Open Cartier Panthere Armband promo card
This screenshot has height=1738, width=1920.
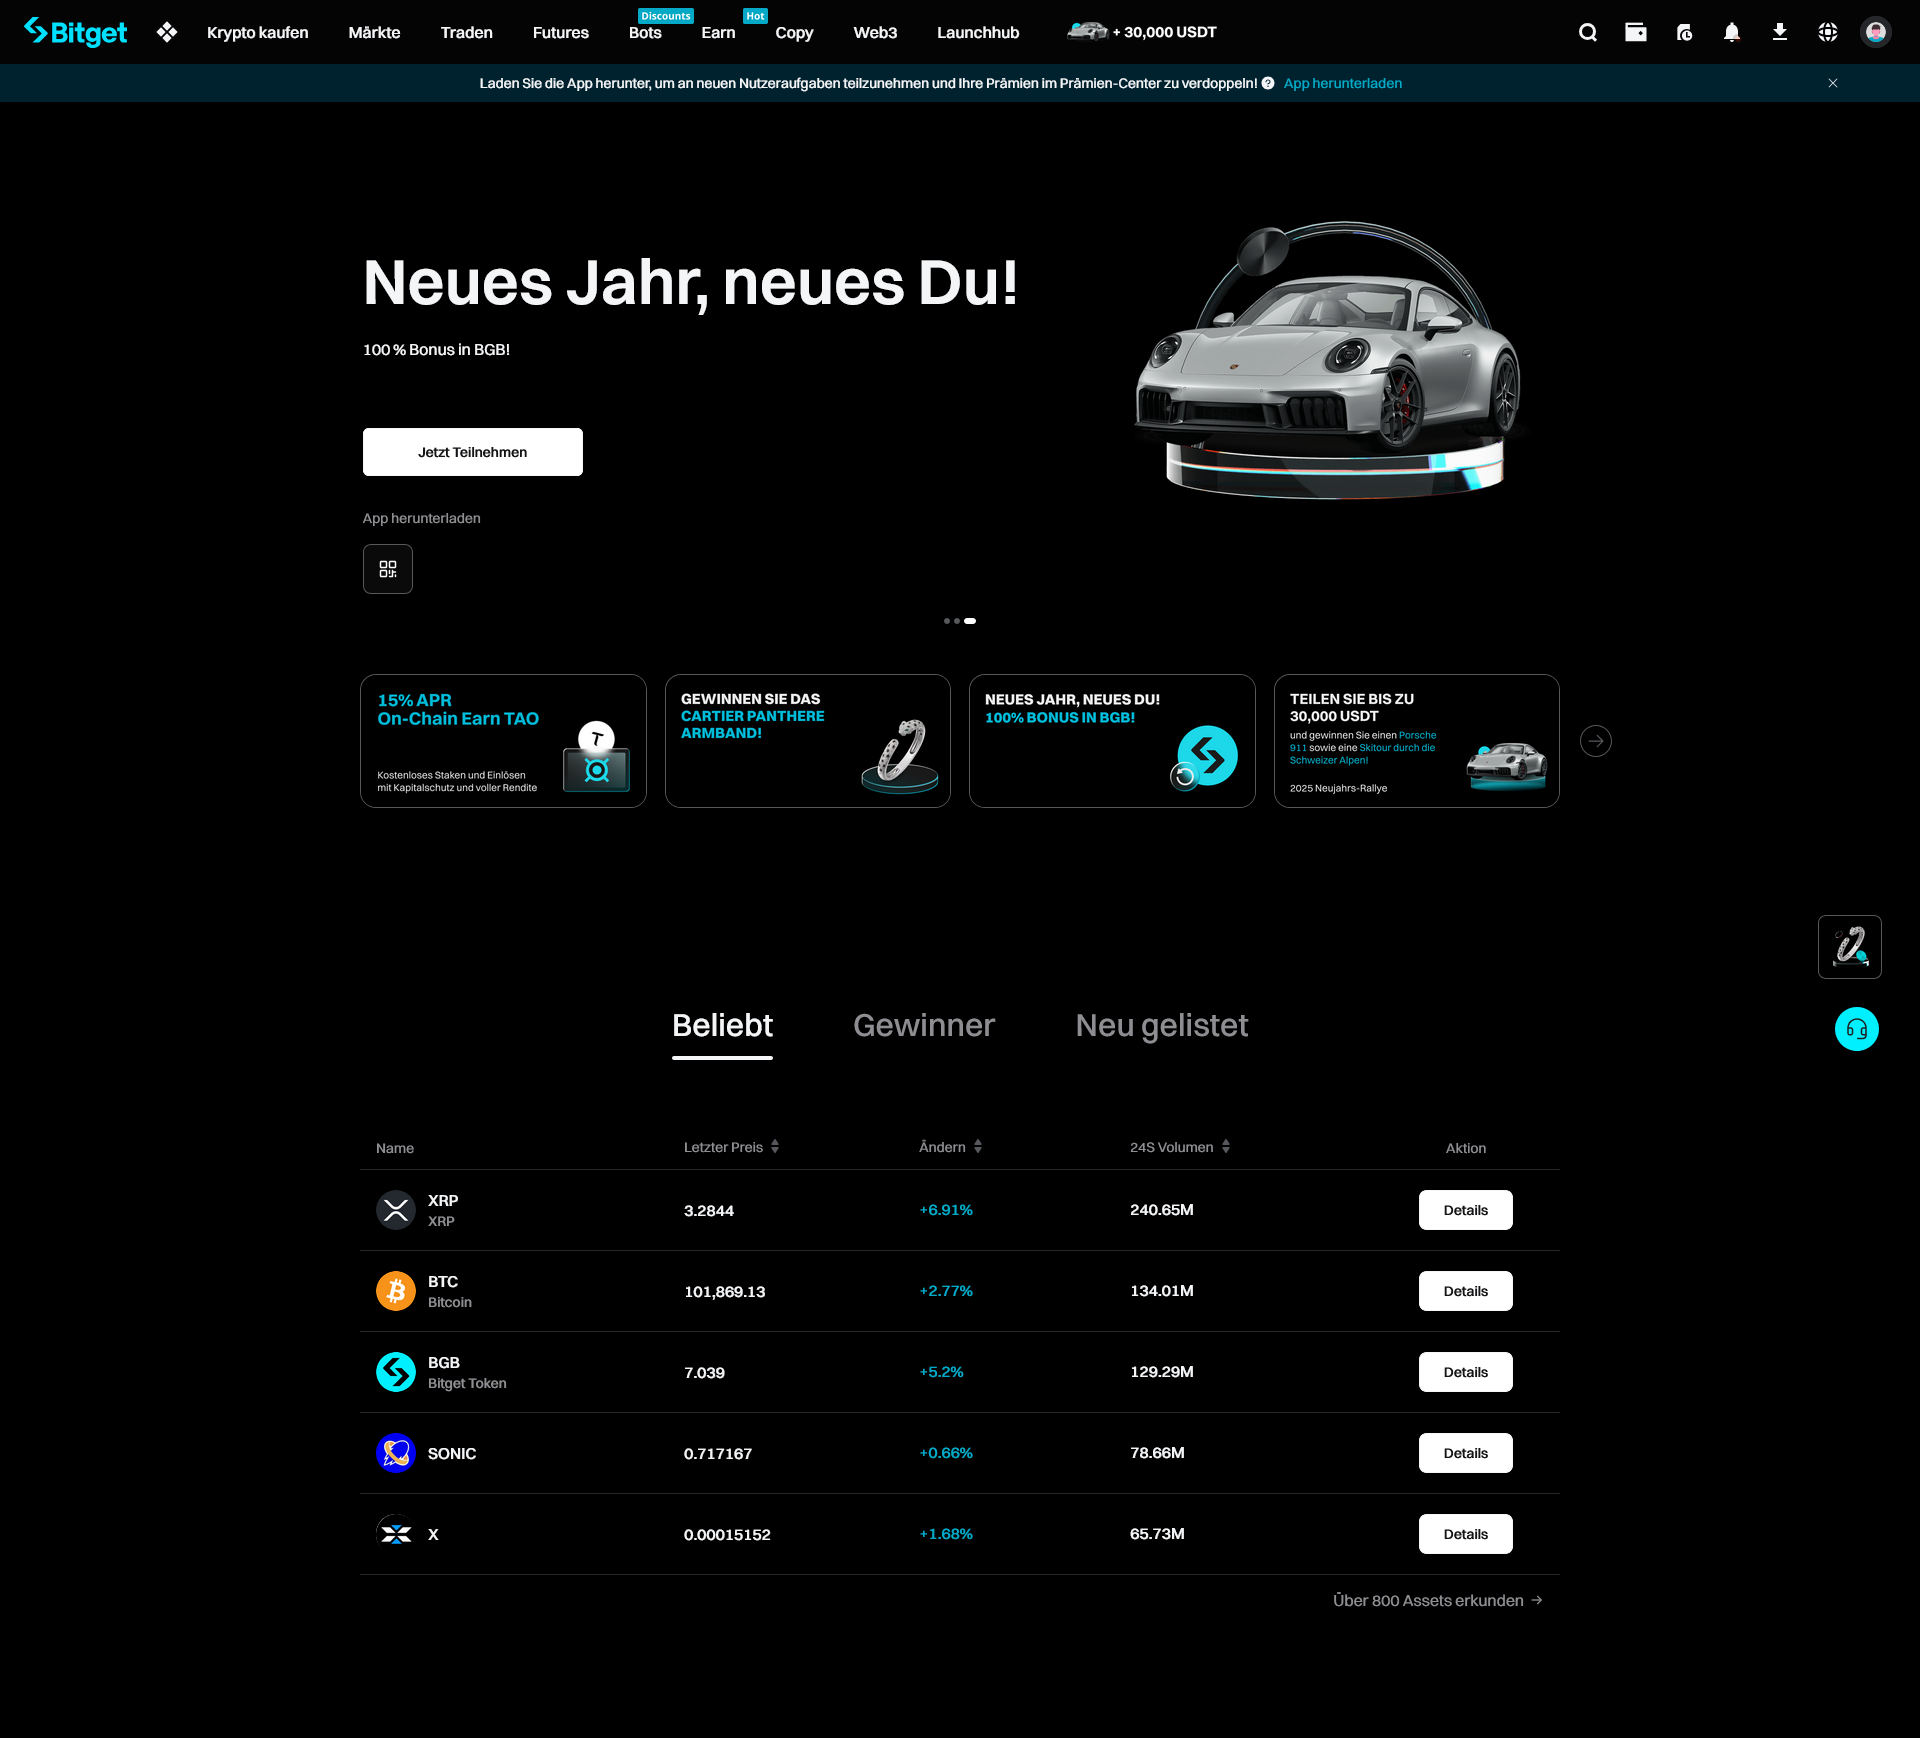click(808, 741)
